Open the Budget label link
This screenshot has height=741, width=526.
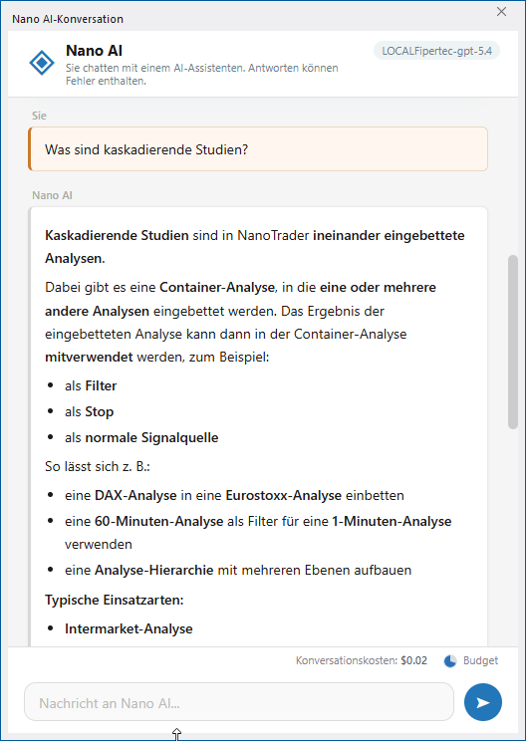pos(480,661)
